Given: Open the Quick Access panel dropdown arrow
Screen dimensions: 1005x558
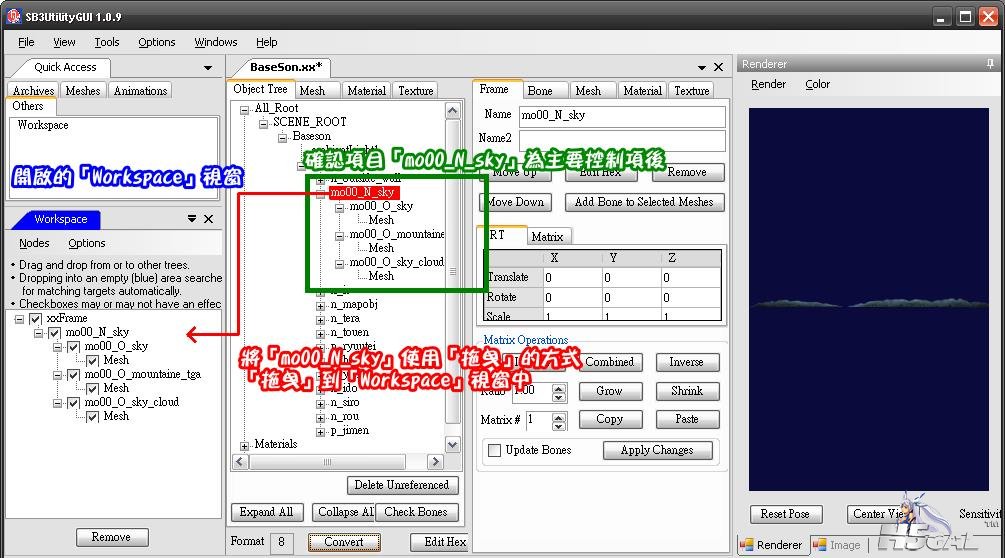Looking at the screenshot, I should (208, 68).
